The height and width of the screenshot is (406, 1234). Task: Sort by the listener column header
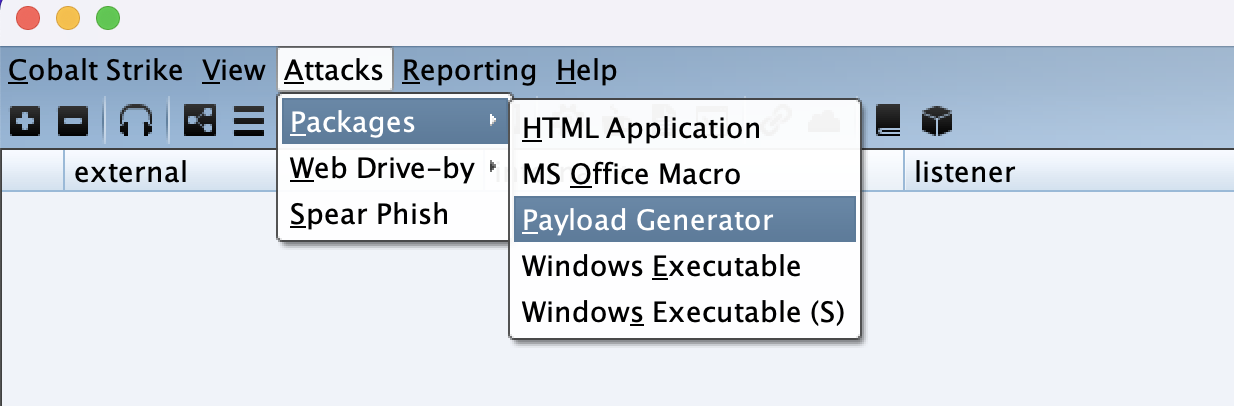pos(965,172)
